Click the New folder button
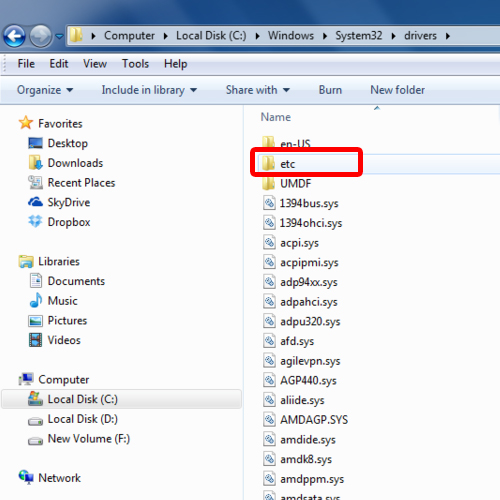Image resolution: width=500 pixels, height=500 pixels. point(398,90)
